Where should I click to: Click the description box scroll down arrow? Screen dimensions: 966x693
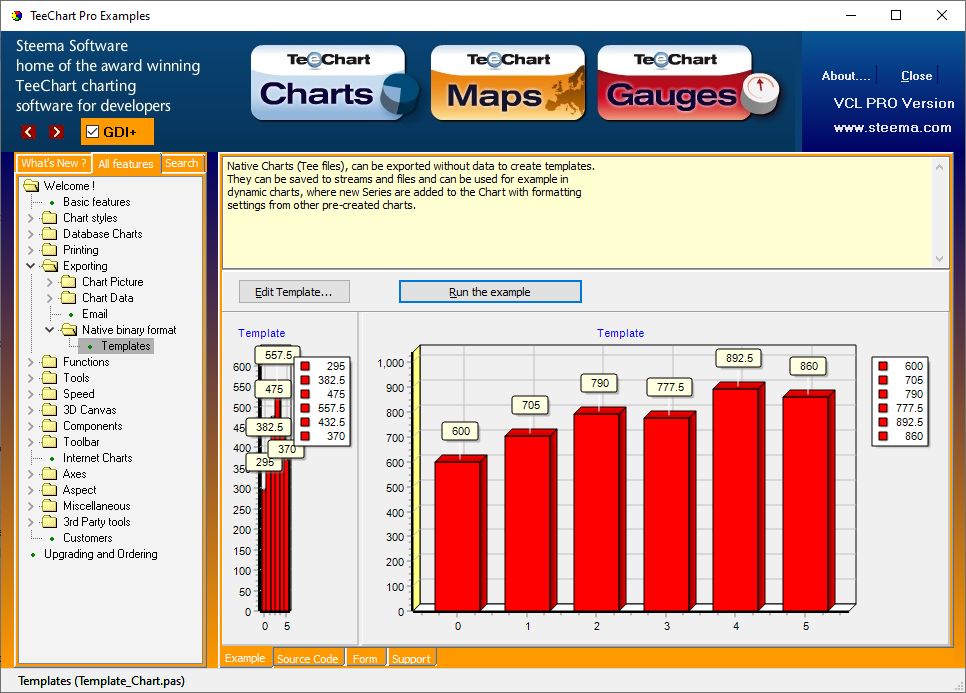939,259
